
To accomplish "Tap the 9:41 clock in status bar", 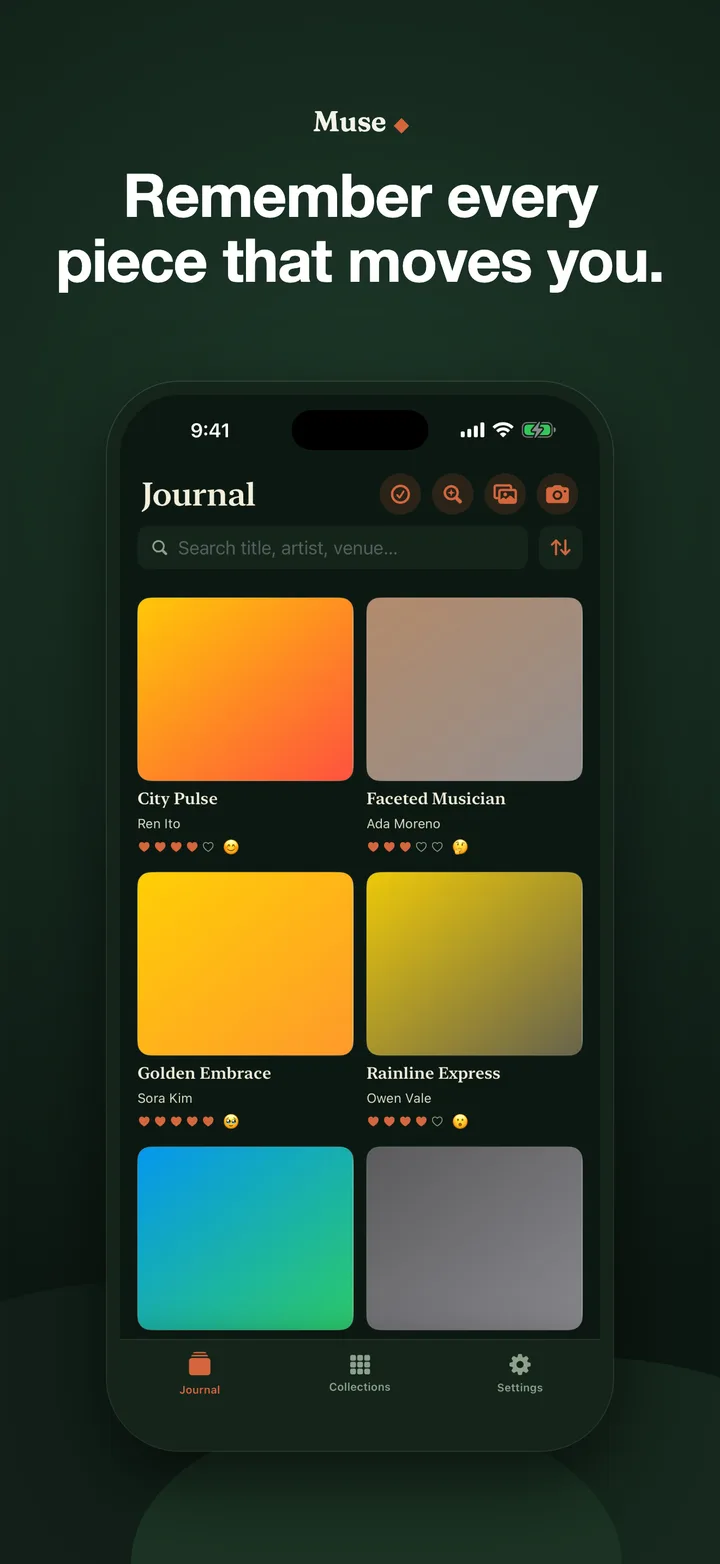I will 210,430.
